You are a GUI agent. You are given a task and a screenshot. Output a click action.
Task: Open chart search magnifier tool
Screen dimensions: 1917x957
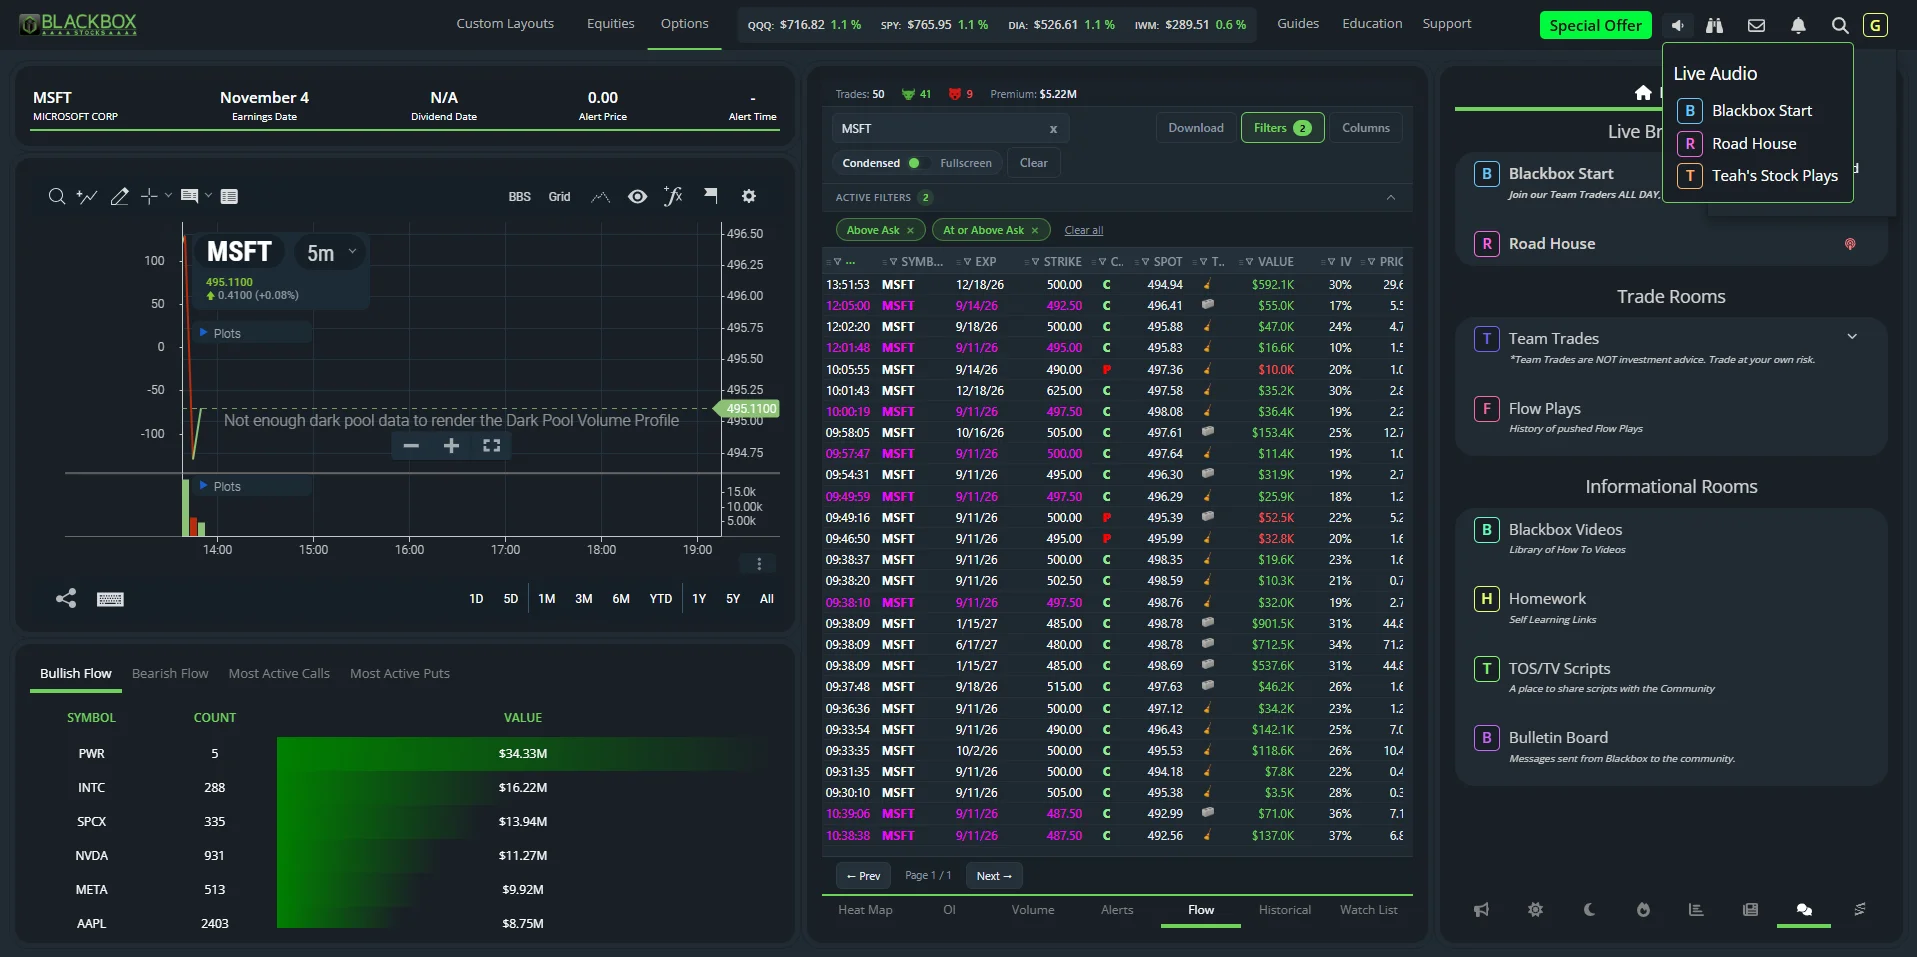[x=57, y=196]
